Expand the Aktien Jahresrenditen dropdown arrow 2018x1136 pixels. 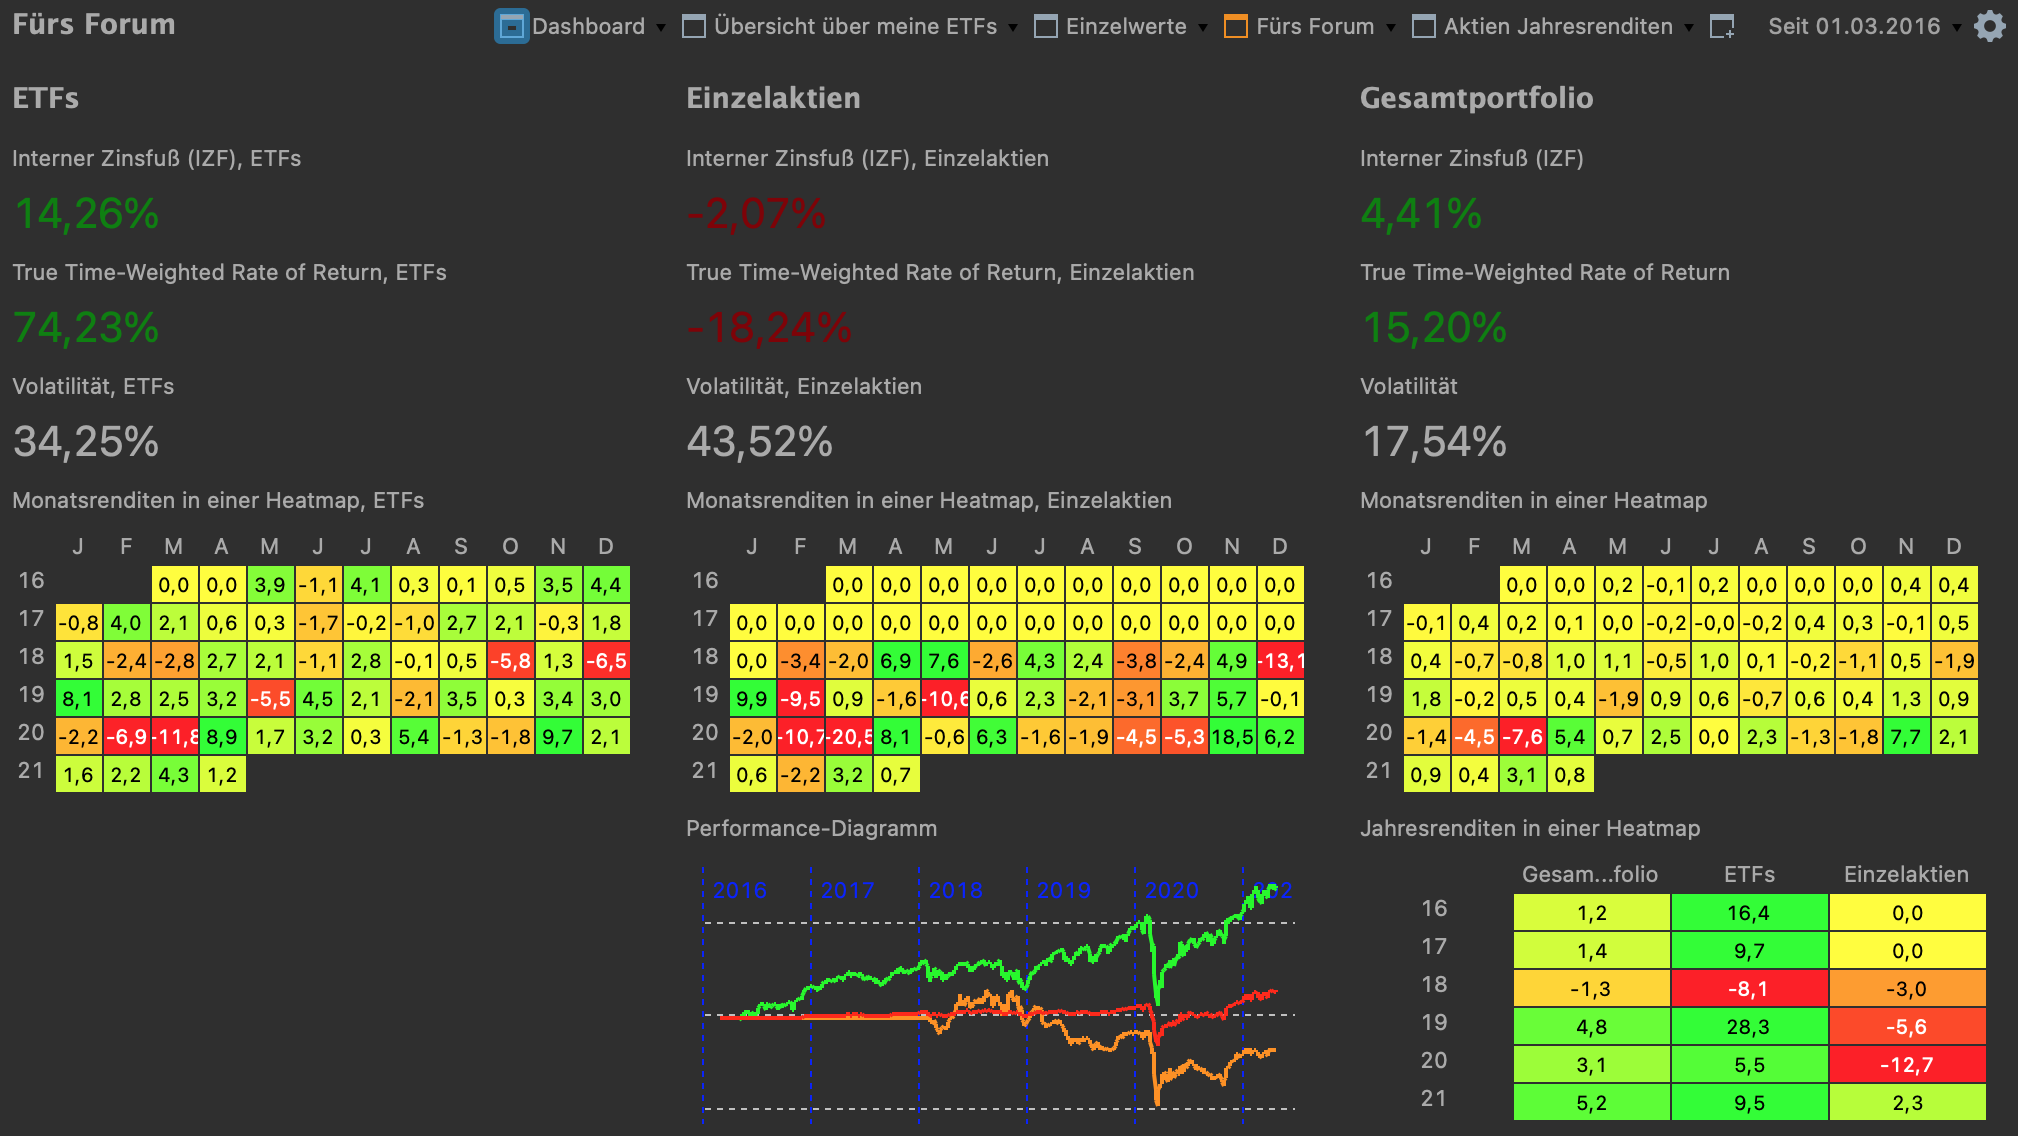tap(1689, 28)
